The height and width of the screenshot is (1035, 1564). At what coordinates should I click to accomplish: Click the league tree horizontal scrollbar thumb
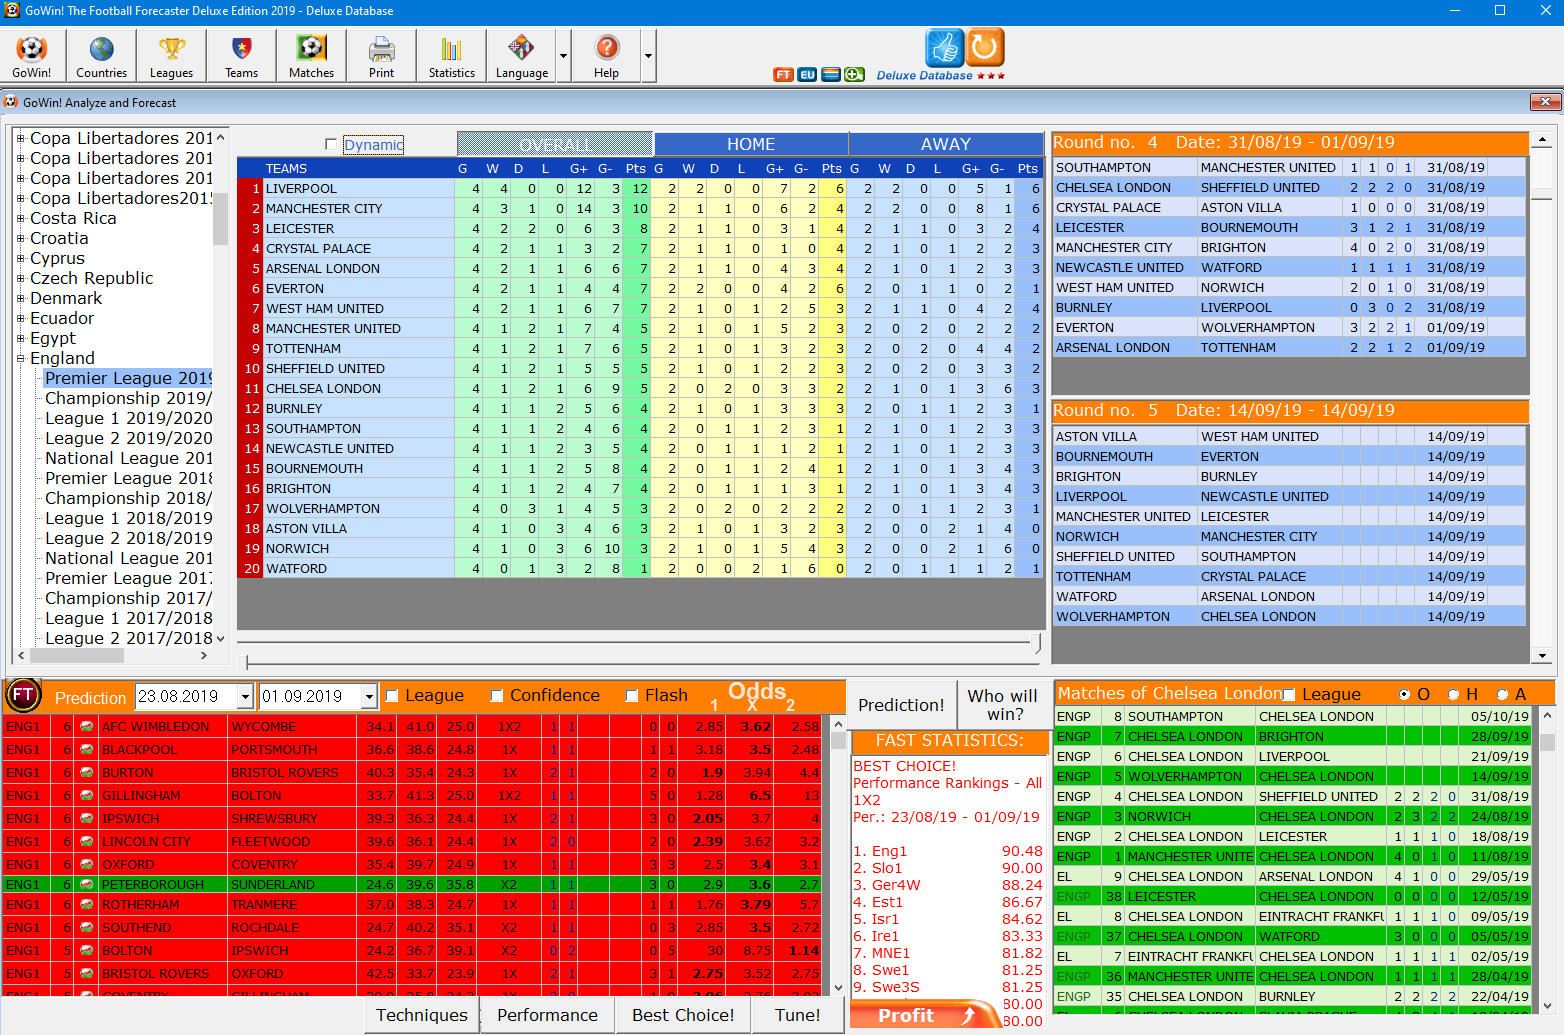(x=76, y=656)
